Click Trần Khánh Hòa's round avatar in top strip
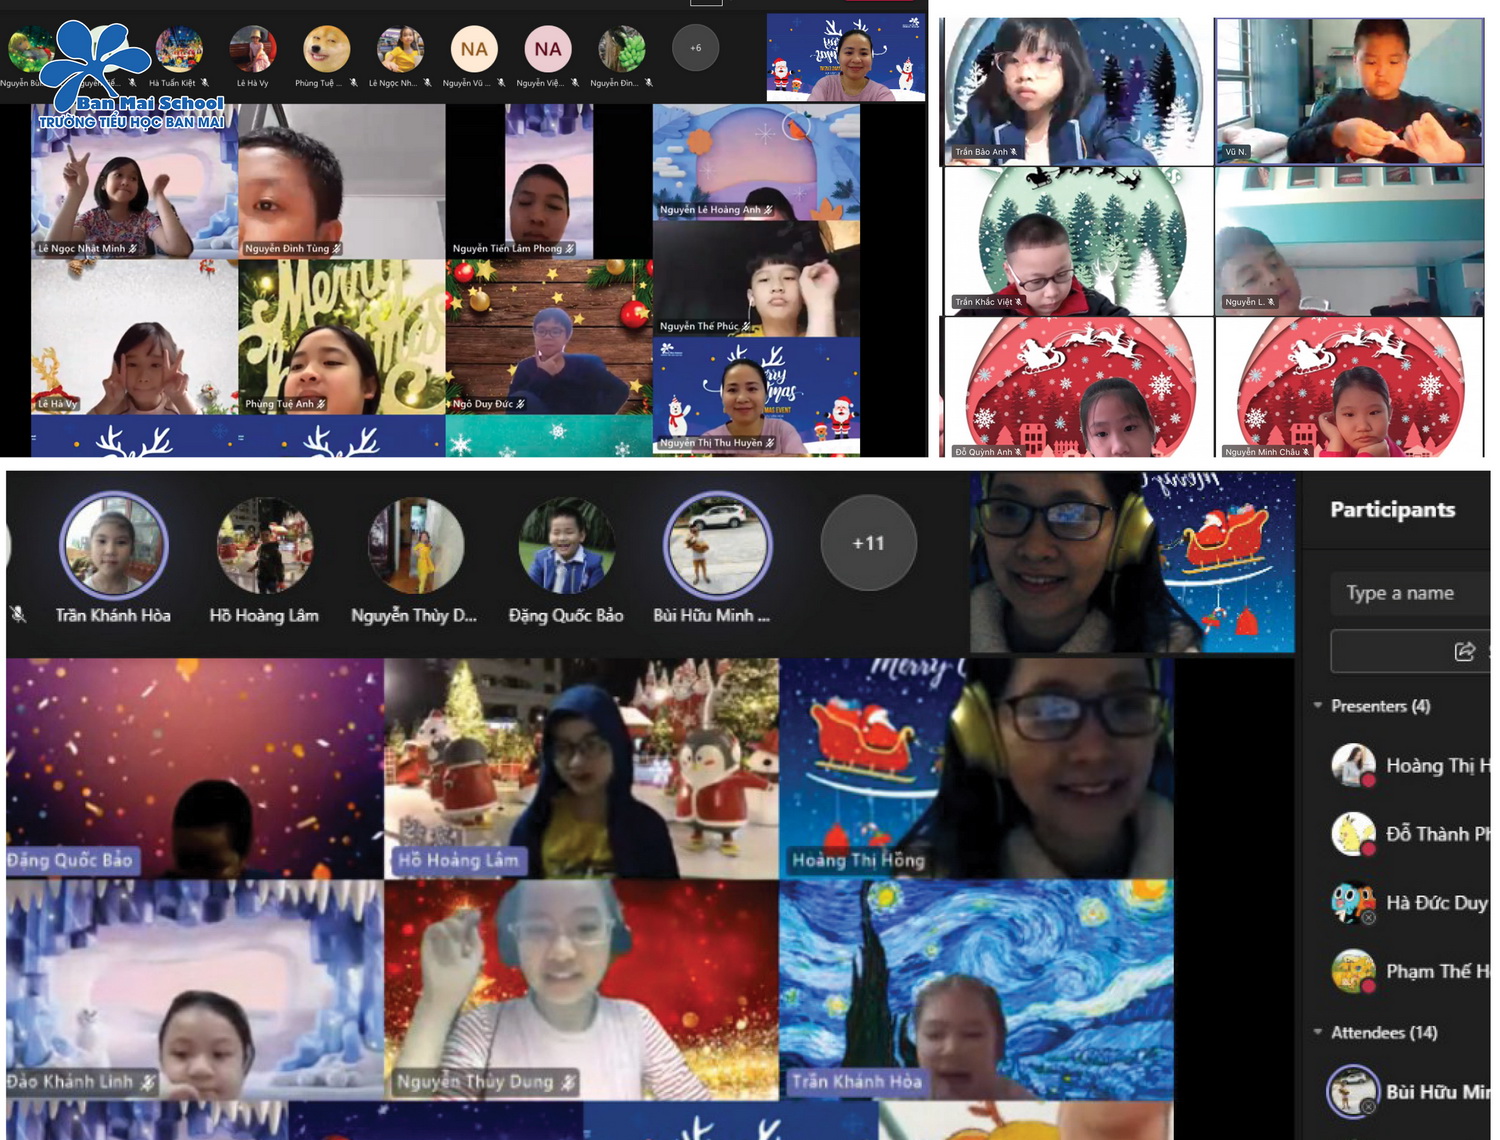1500x1140 pixels. [113, 545]
